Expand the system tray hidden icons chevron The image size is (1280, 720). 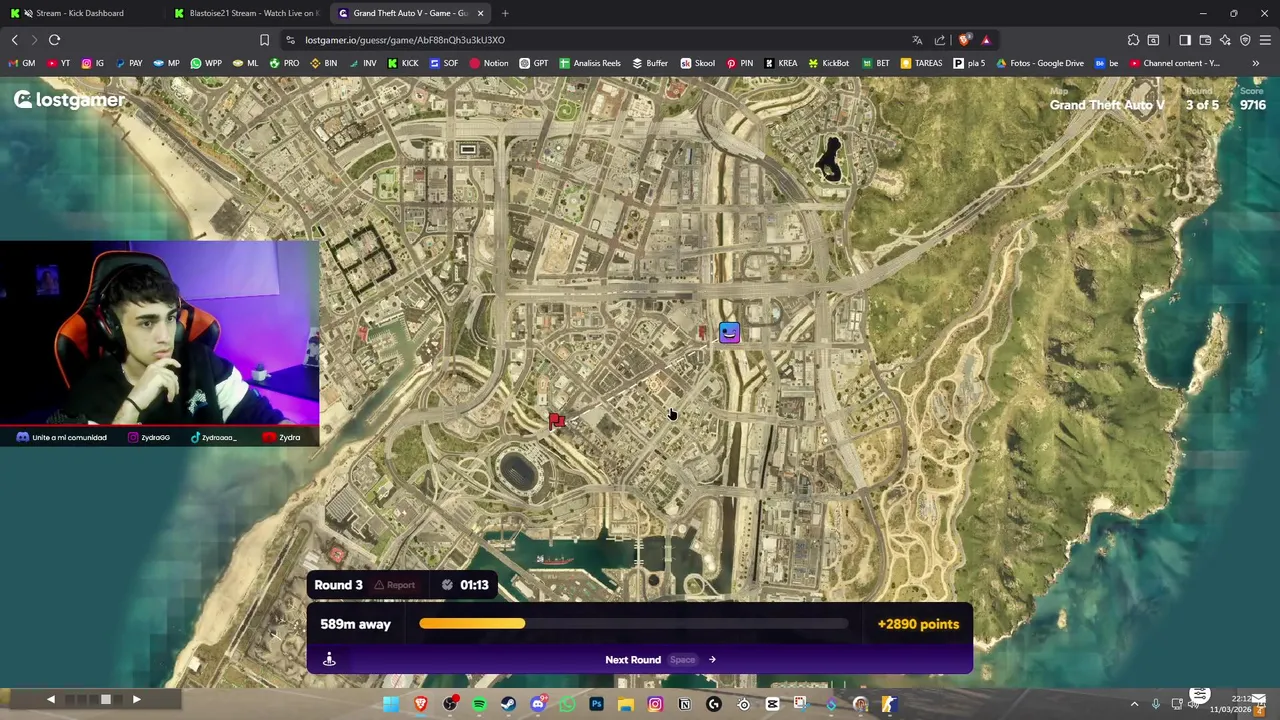click(x=1134, y=705)
